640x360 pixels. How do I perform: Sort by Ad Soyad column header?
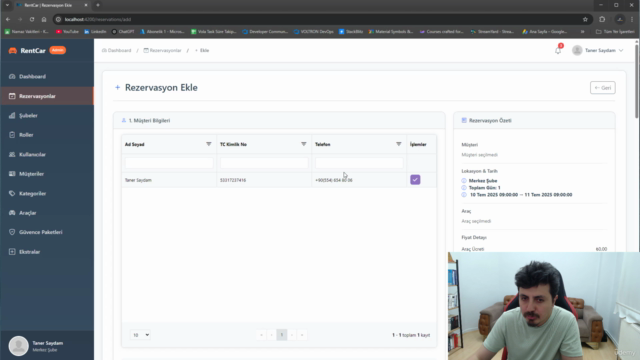coord(135,144)
